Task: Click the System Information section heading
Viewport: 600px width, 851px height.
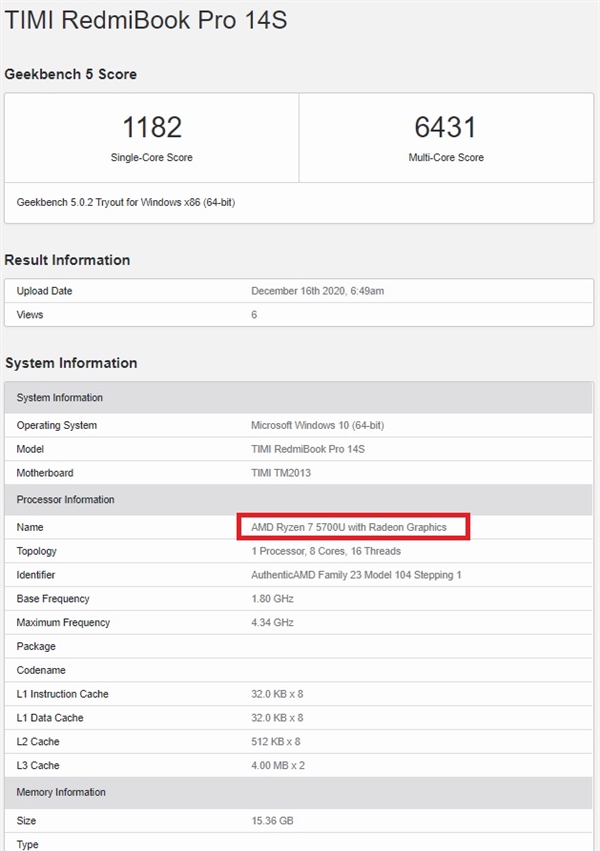Action: click(x=71, y=363)
